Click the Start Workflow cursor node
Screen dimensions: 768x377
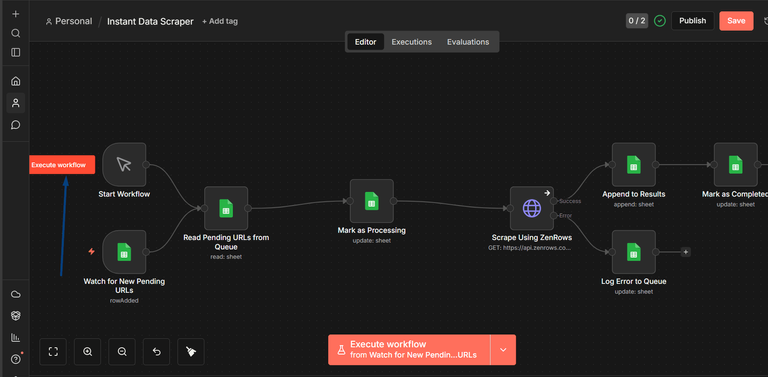[124, 165]
